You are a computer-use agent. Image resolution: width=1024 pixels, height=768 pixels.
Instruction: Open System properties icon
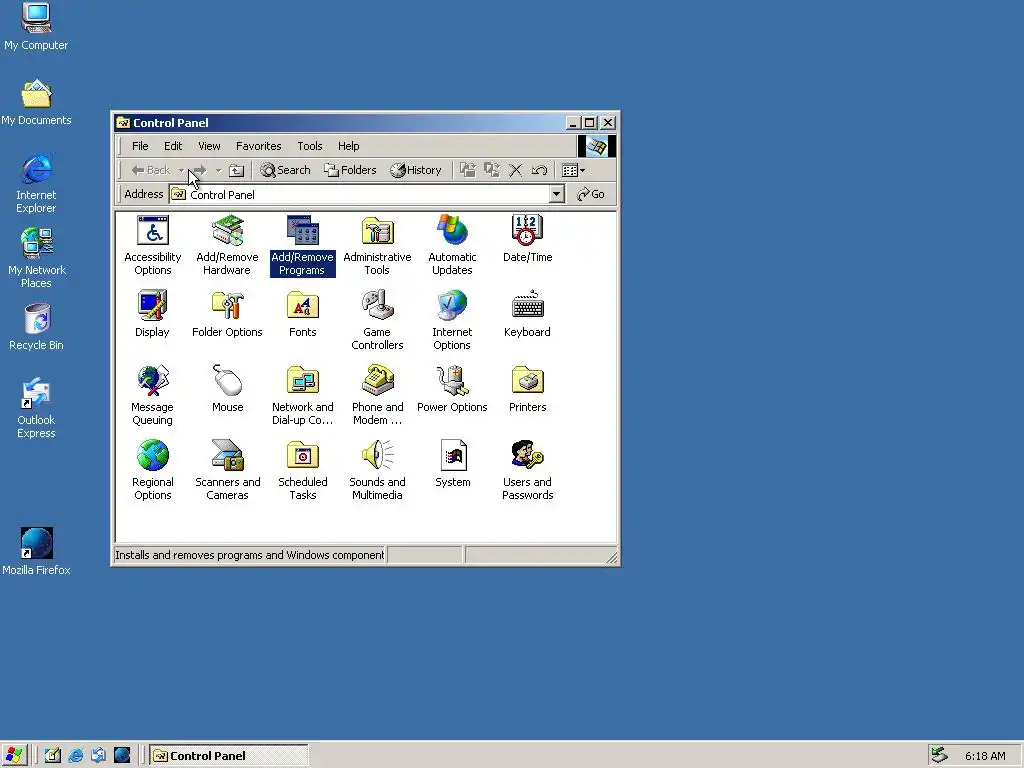[453, 465]
